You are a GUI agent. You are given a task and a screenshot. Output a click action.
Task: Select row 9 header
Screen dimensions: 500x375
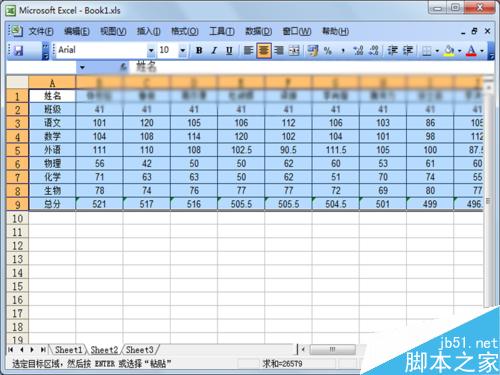coord(17,204)
